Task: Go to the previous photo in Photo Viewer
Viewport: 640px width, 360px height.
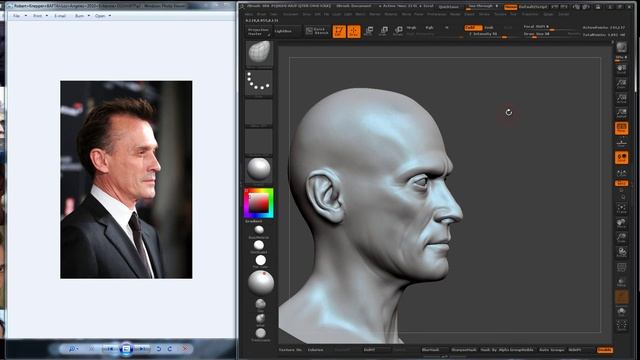Action: pos(110,349)
